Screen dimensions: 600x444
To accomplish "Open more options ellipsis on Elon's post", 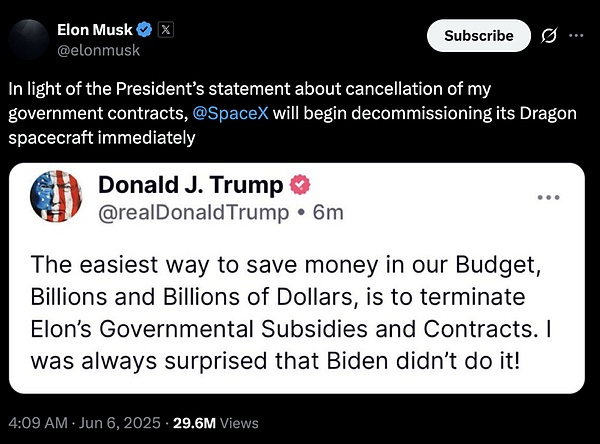I will [576, 35].
